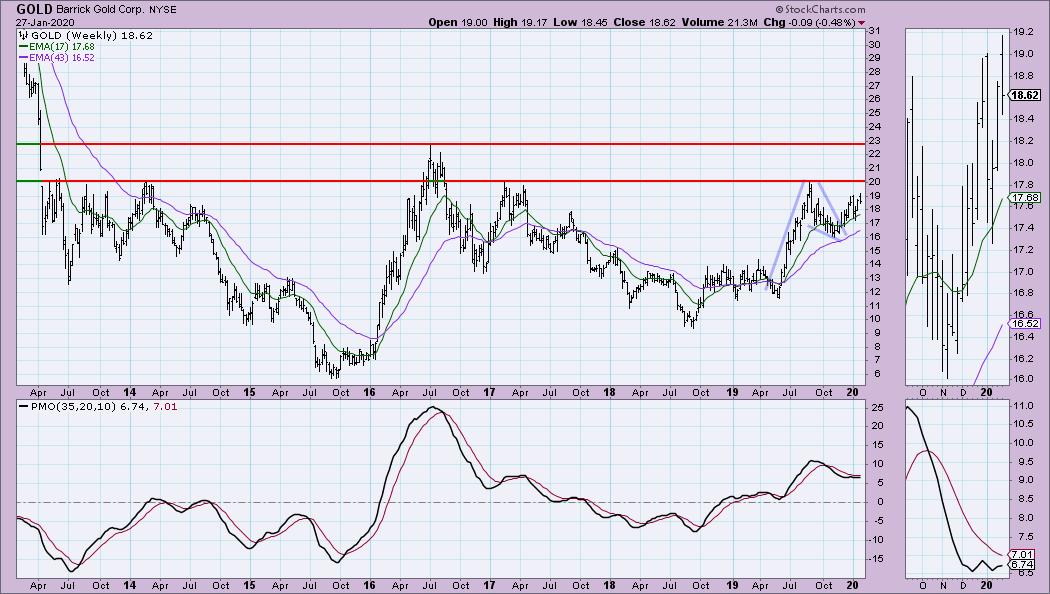Viewport: 1050px width, 594px height.
Task: Click the boxed 18.62 price tag on the zoom panel
Action: 1027,96
